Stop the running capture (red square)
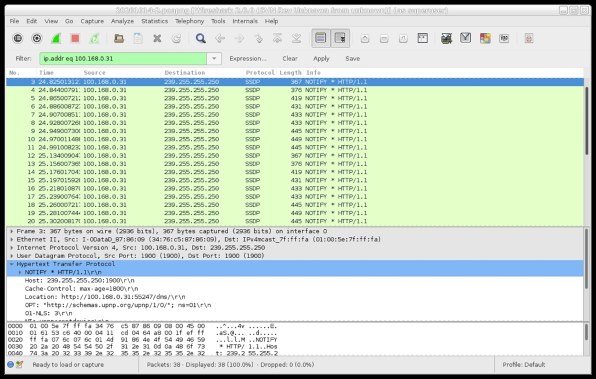This screenshot has width=596, height=379. pos(75,38)
